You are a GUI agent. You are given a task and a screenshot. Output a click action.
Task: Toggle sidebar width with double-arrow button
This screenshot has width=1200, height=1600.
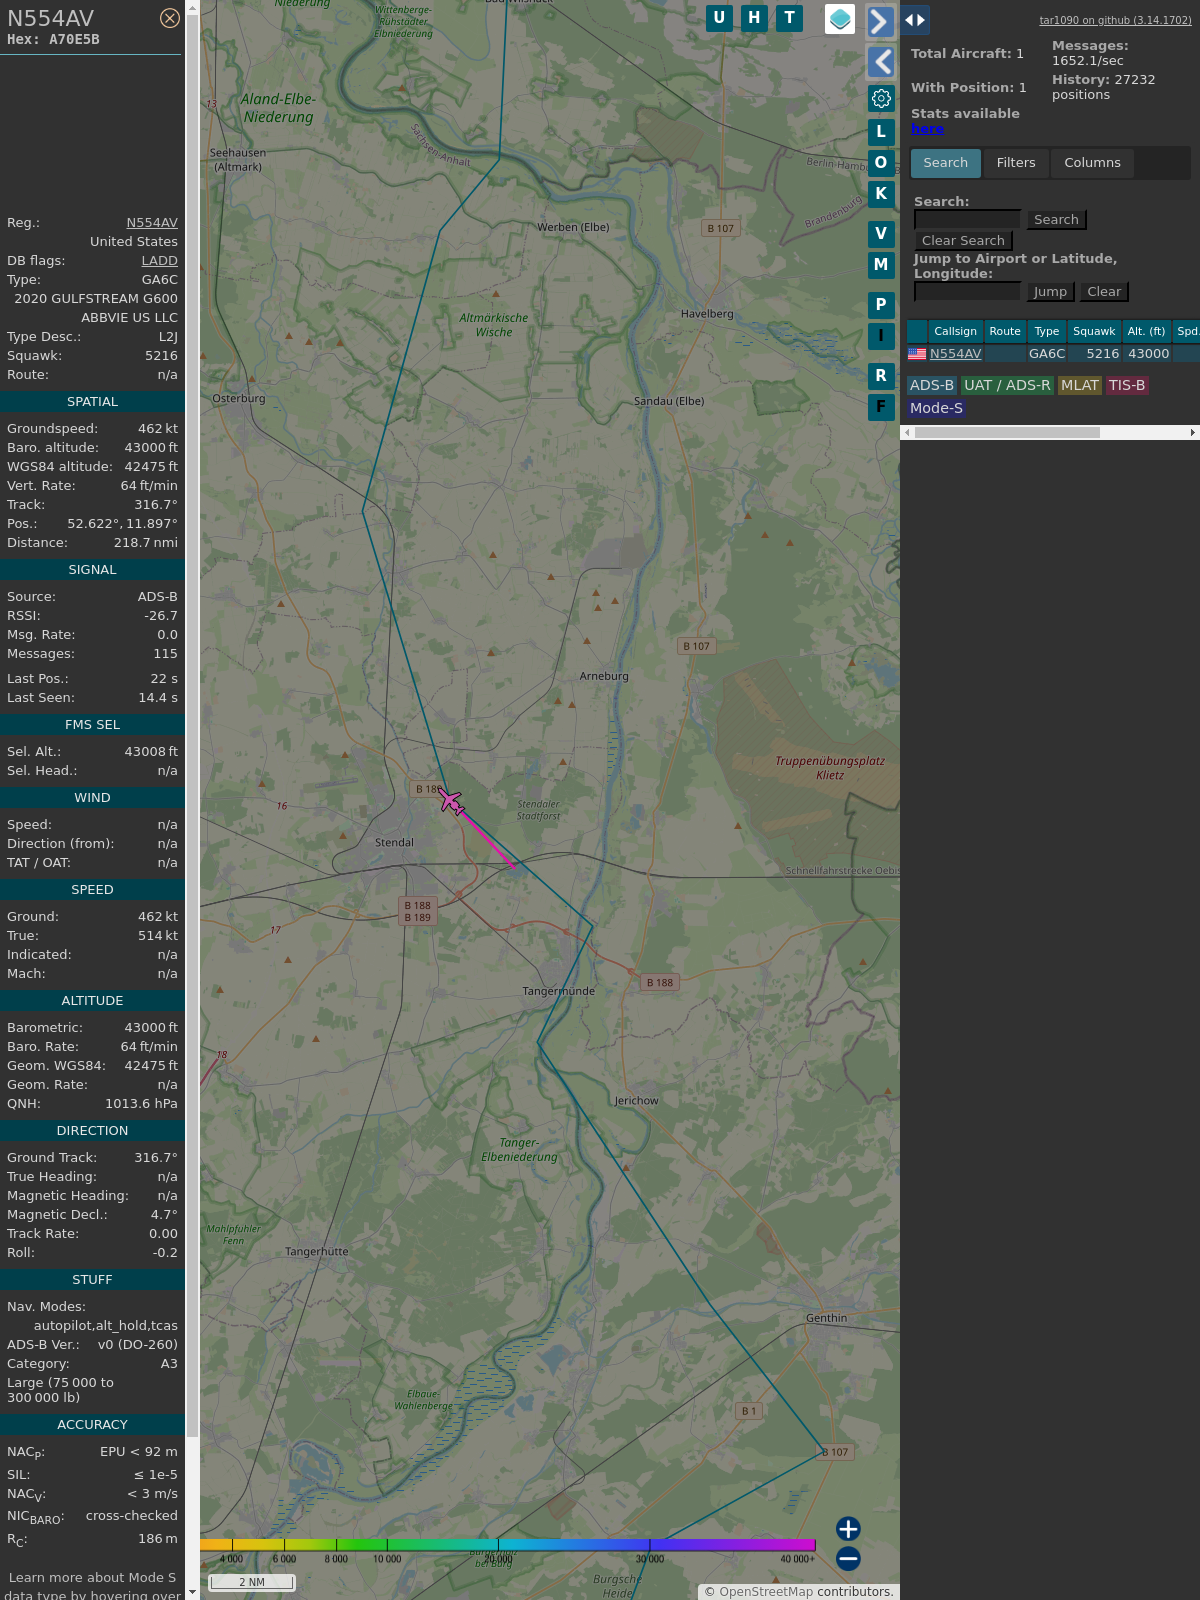tap(915, 20)
